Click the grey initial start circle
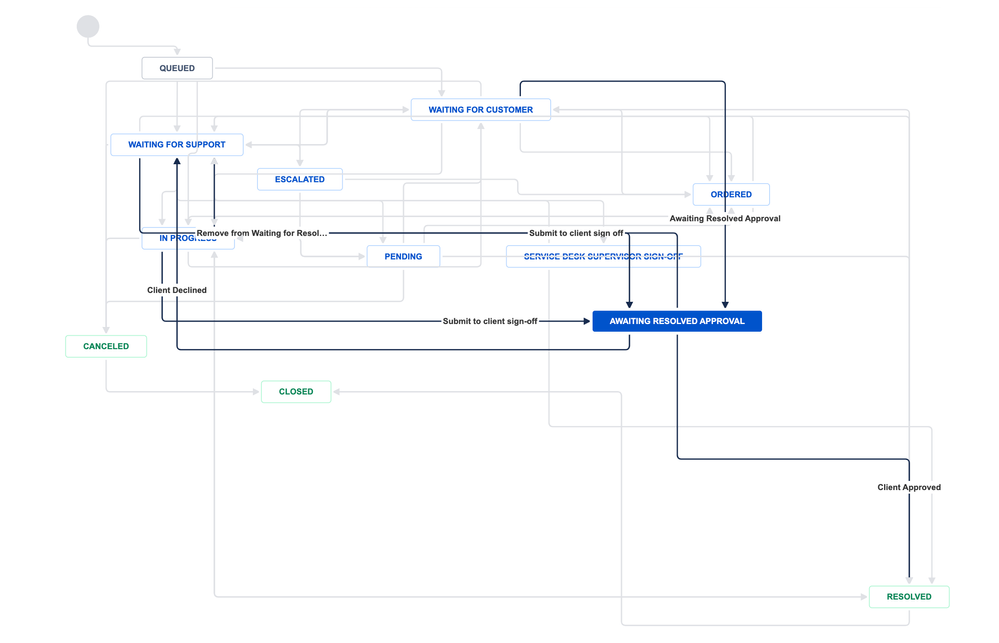The image size is (999, 643). click(x=88, y=27)
